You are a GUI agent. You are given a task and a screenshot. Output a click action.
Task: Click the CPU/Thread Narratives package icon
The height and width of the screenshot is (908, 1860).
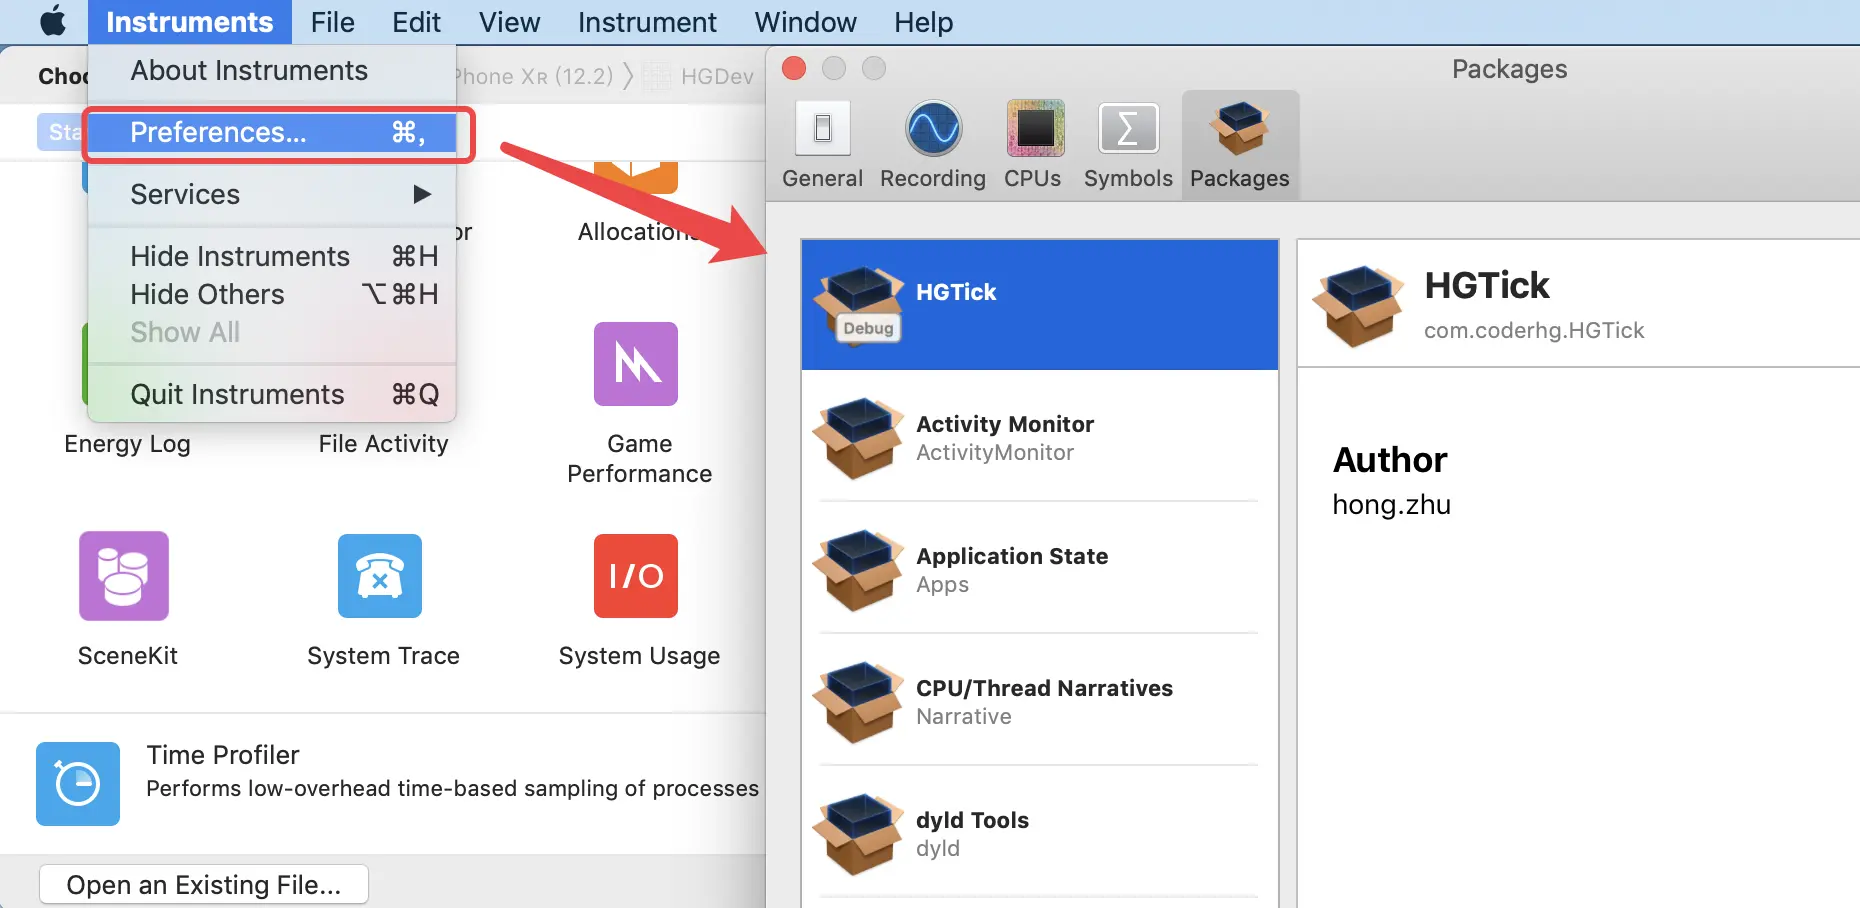(858, 702)
